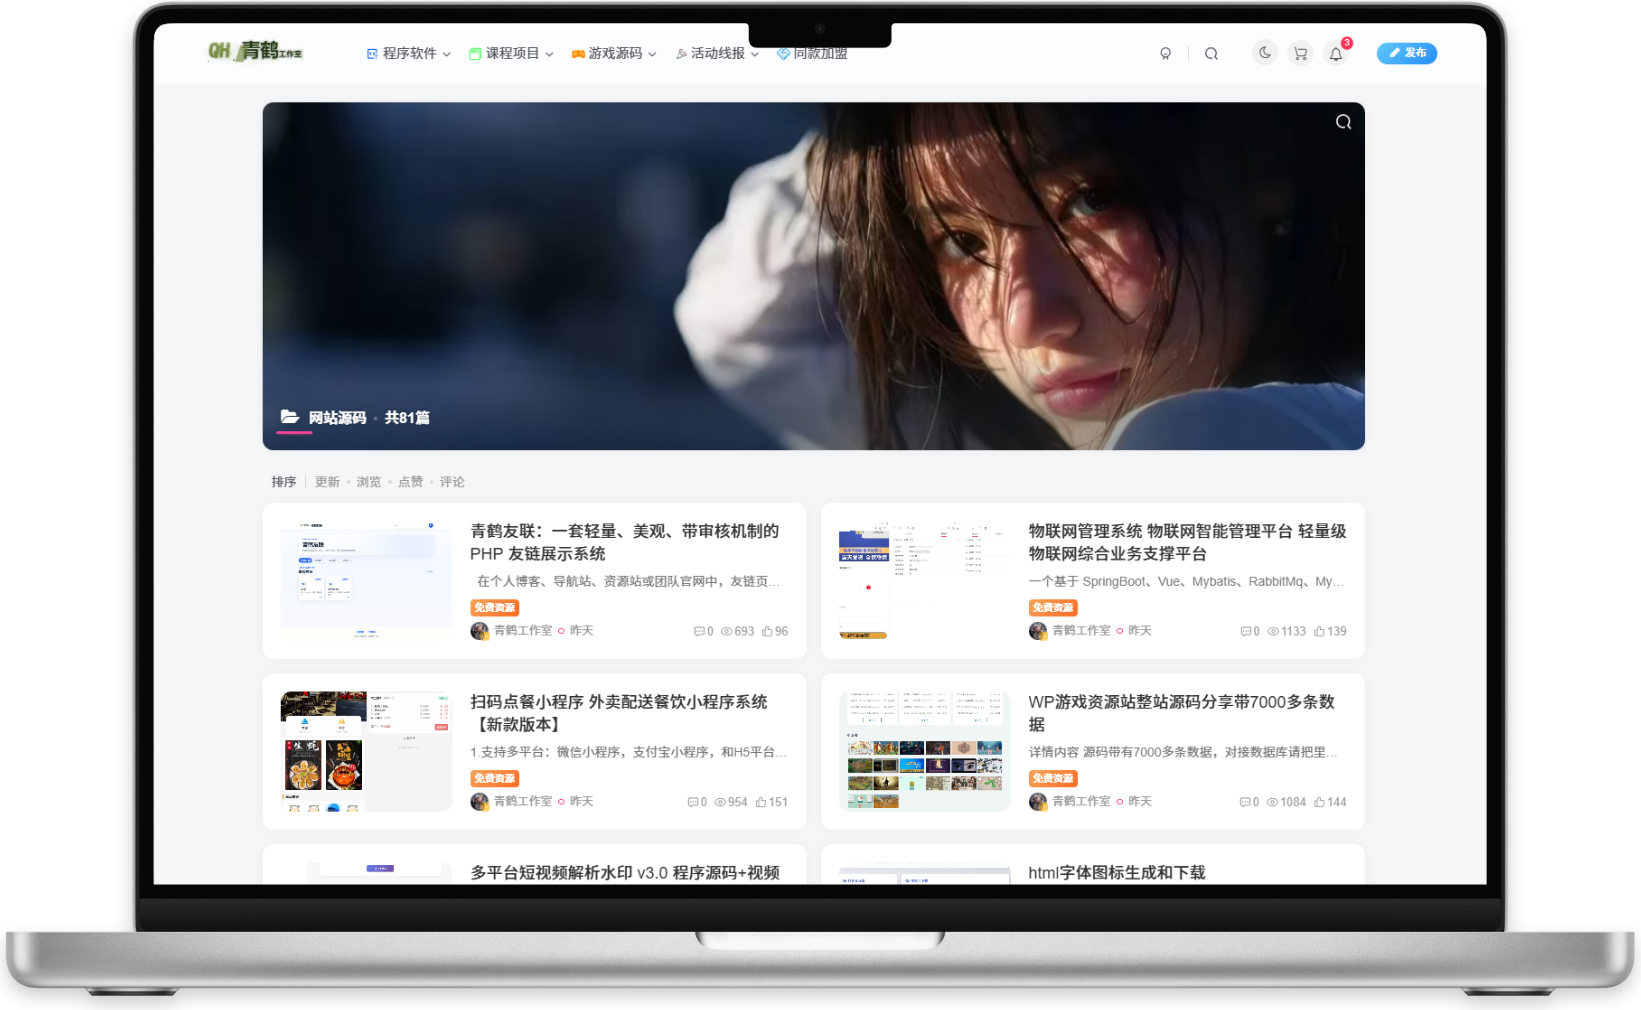The width and height of the screenshot is (1641, 1010).
Task: Open the 游戏源码 menu
Action: click(x=614, y=53)
